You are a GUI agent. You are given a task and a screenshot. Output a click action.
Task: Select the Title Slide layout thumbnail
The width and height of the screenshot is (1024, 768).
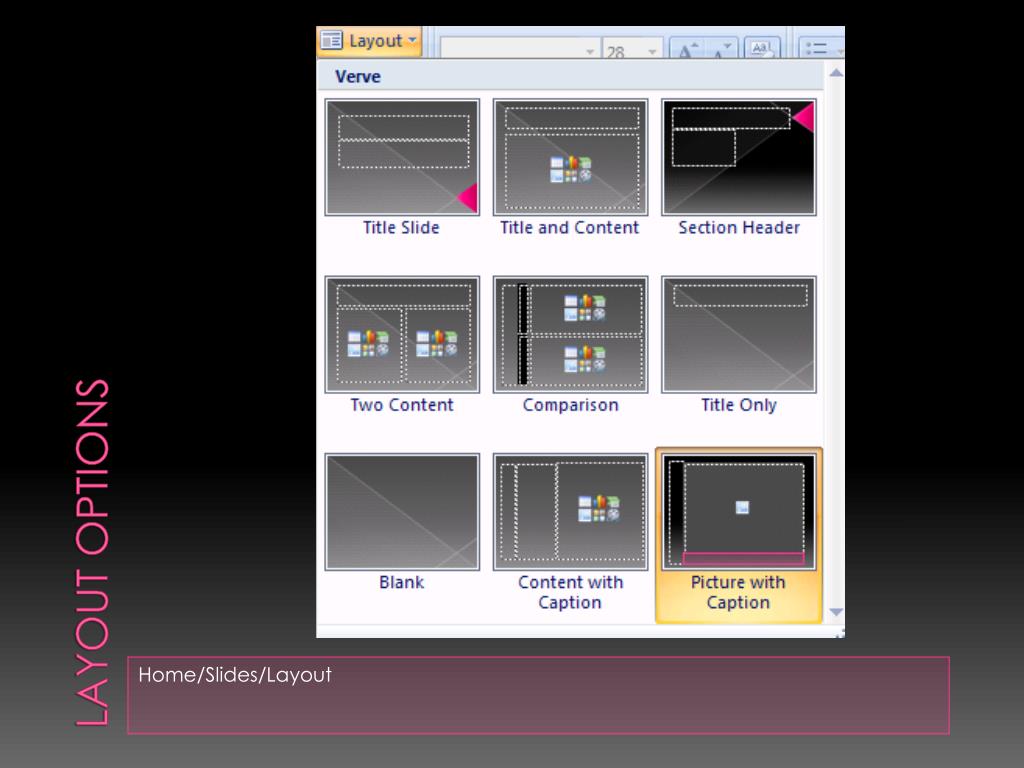[x=402, y=157]
